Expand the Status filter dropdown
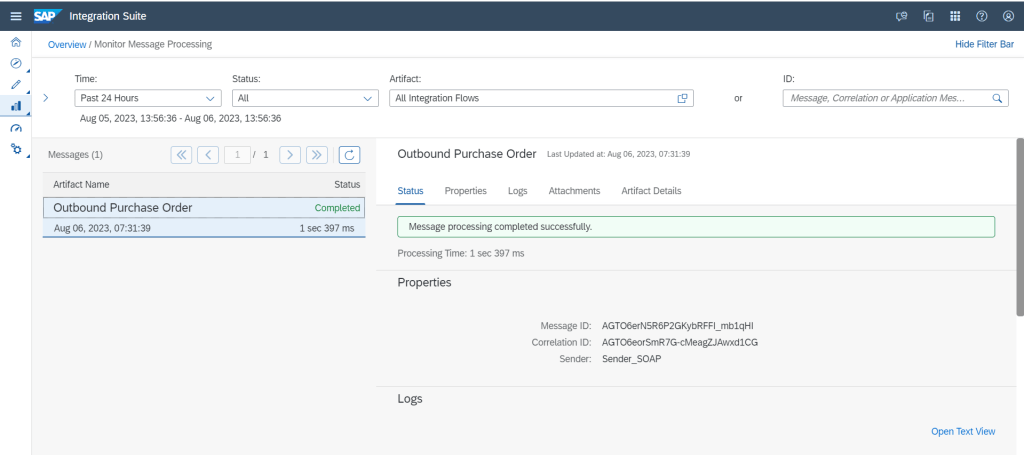Screen dimensions: 1024x455 click(x=303, y=98)
